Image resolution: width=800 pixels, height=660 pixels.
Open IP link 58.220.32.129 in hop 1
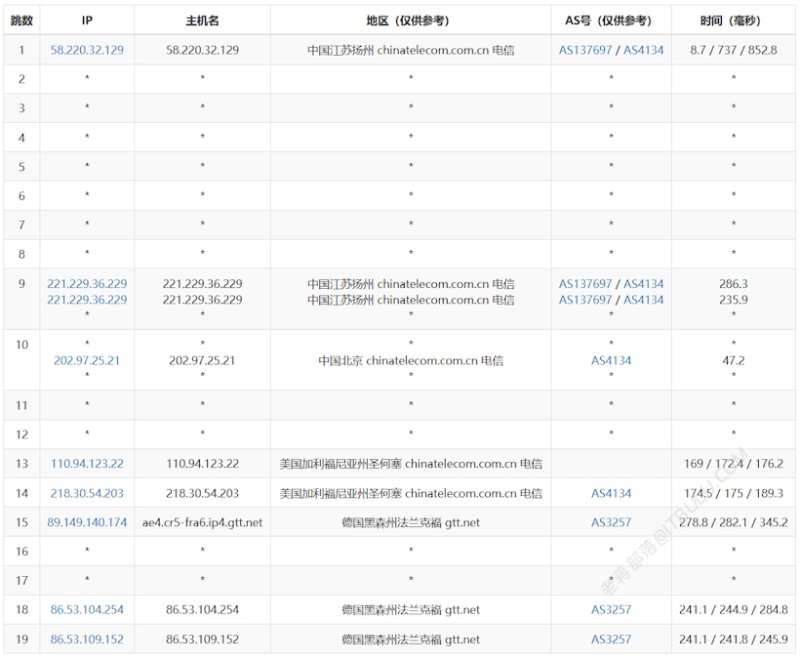(x=87, y=50)
